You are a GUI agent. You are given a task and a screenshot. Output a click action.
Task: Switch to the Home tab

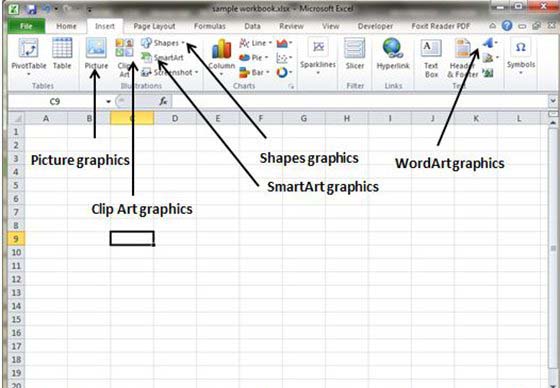(66, 26)
